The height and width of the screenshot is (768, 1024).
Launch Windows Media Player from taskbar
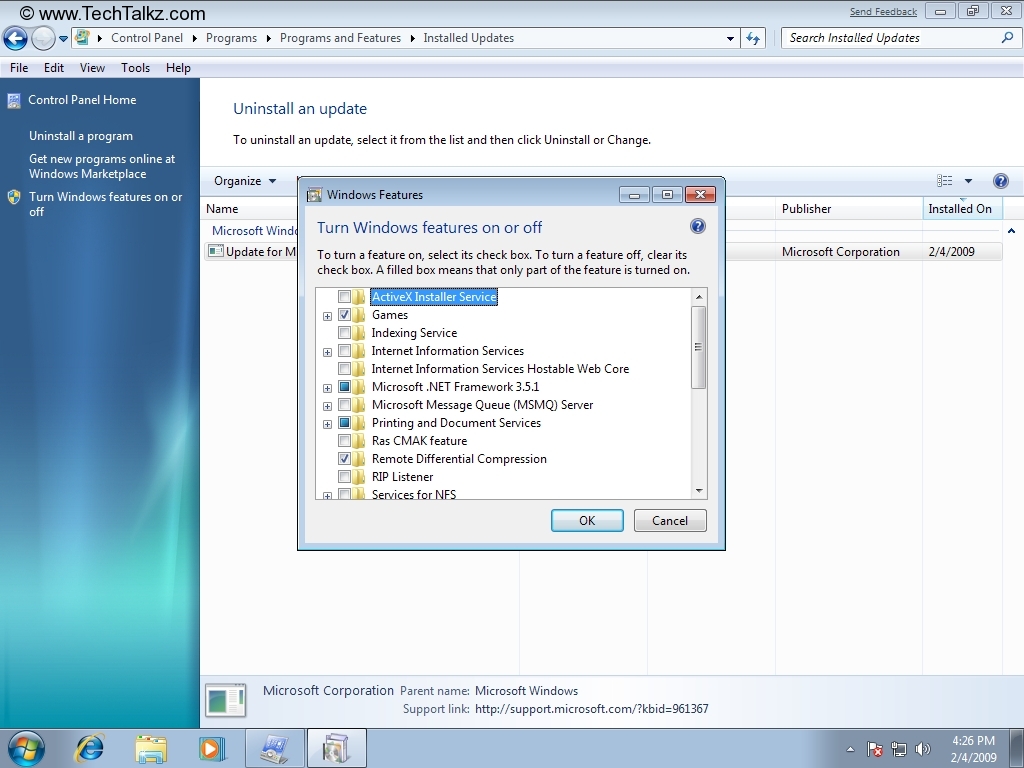pos(211,748)
